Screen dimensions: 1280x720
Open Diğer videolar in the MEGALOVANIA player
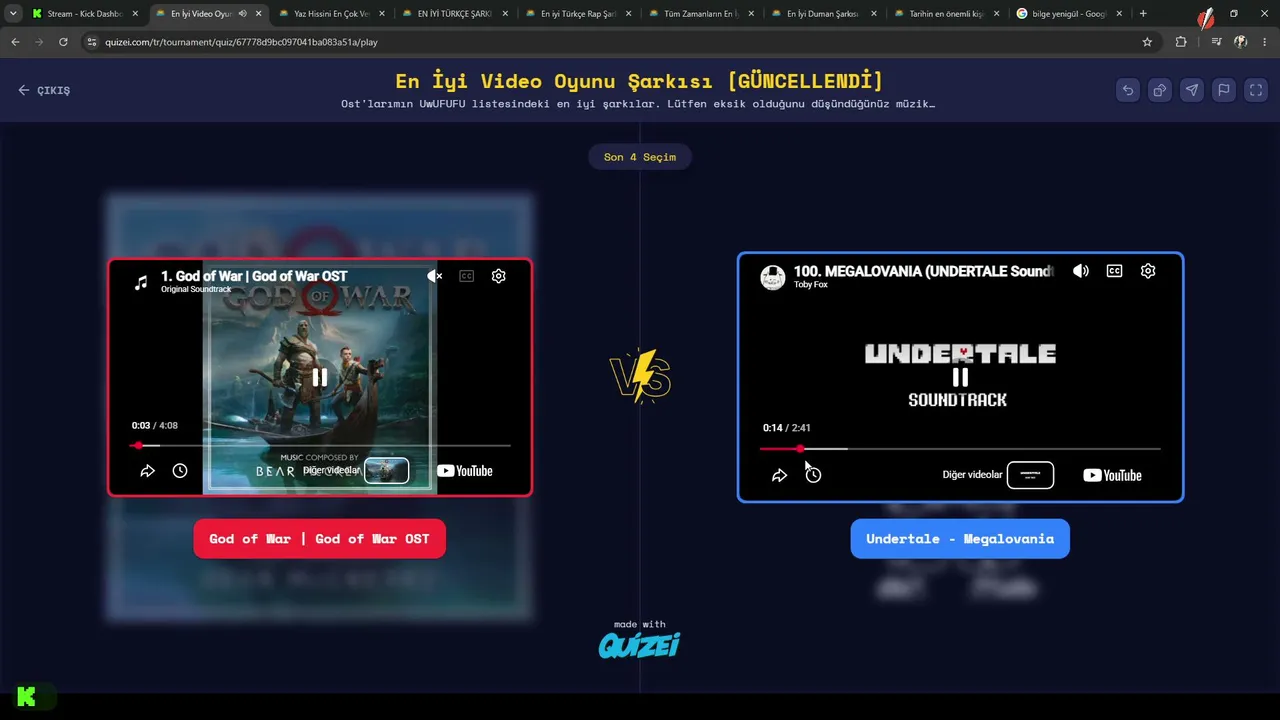[998, 475]
